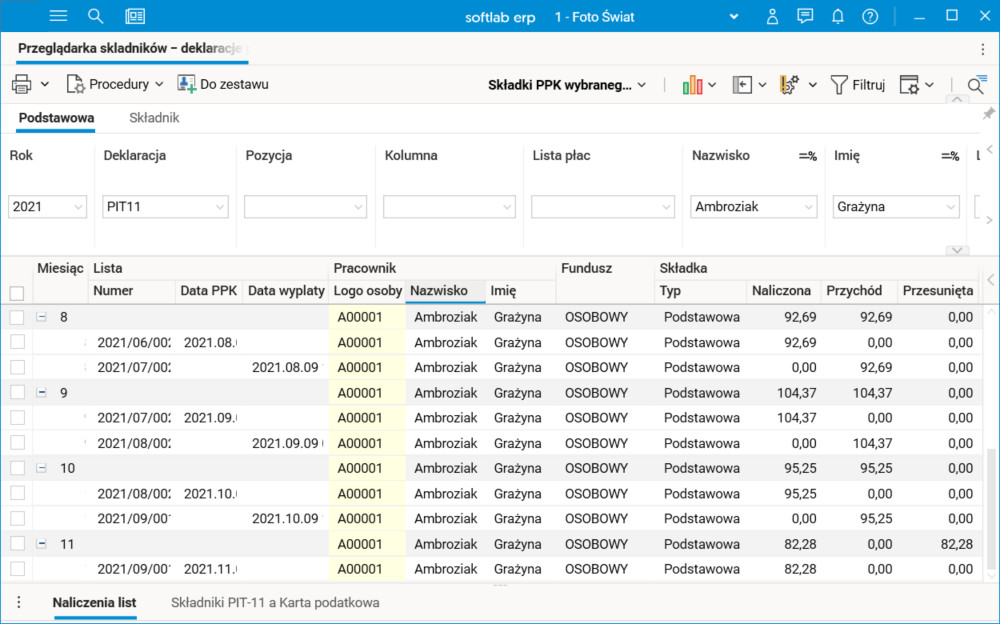Open the chat messages icon
Image resolution: width=1000 pixels, height=624 pixels.
point(805,16)
